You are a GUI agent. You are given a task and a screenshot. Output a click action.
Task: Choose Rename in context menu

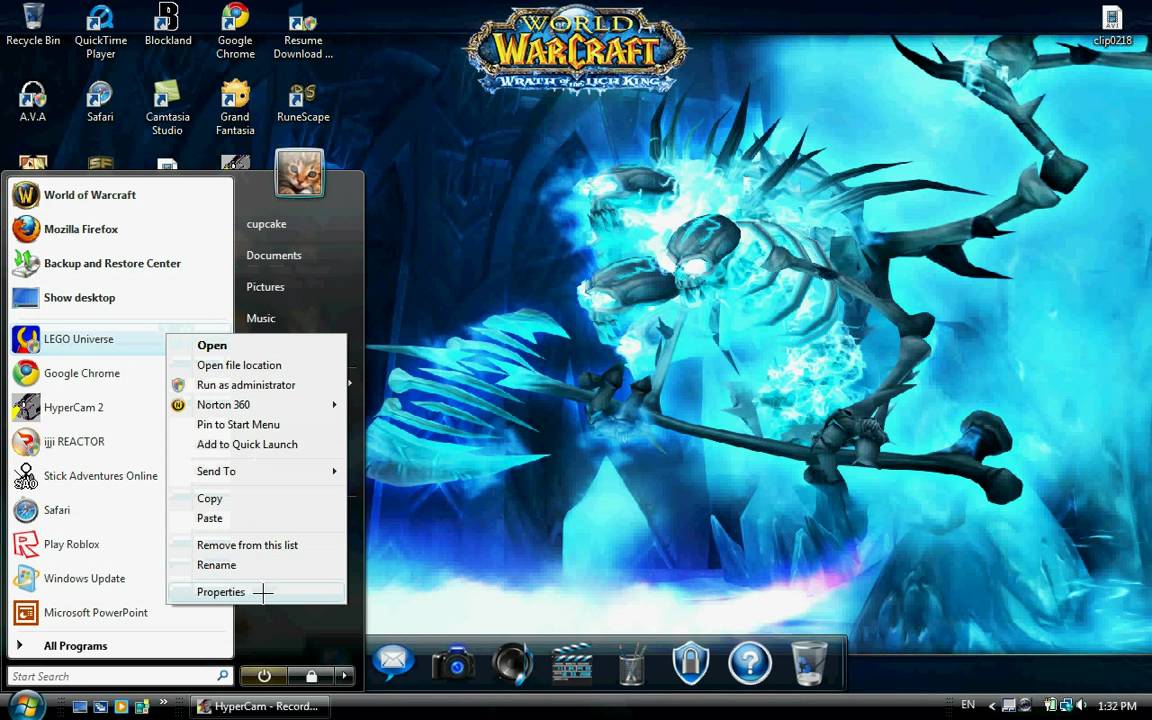(x=257, y=565)
